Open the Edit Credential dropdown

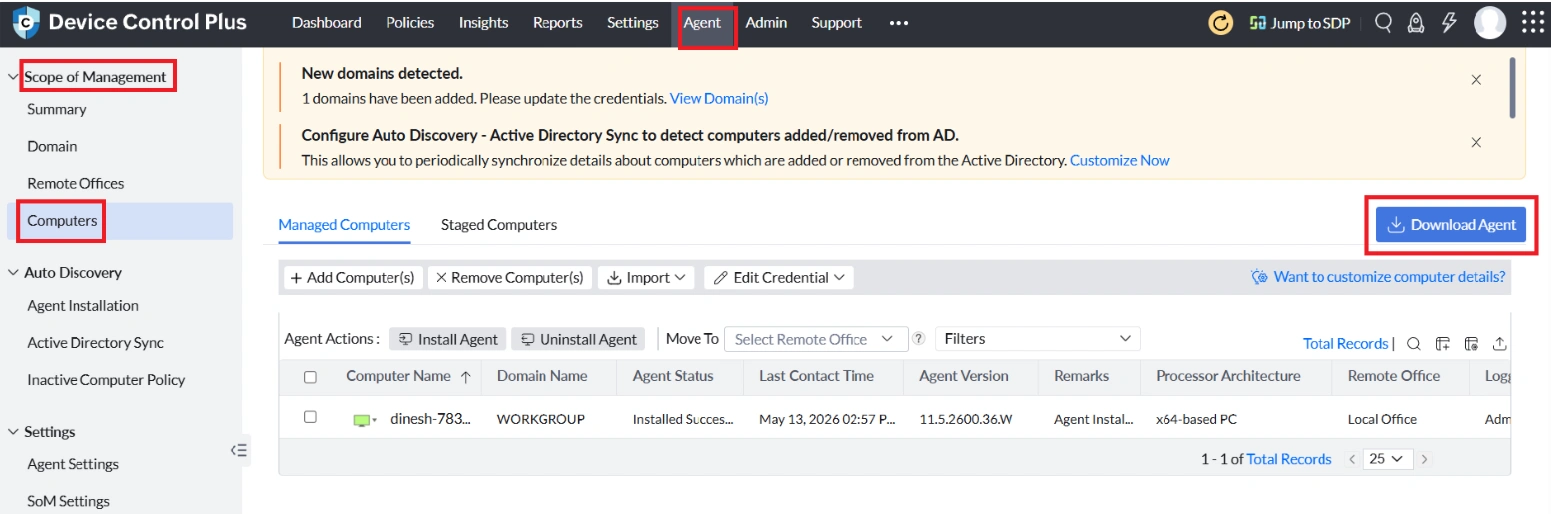tap(779, 278)
